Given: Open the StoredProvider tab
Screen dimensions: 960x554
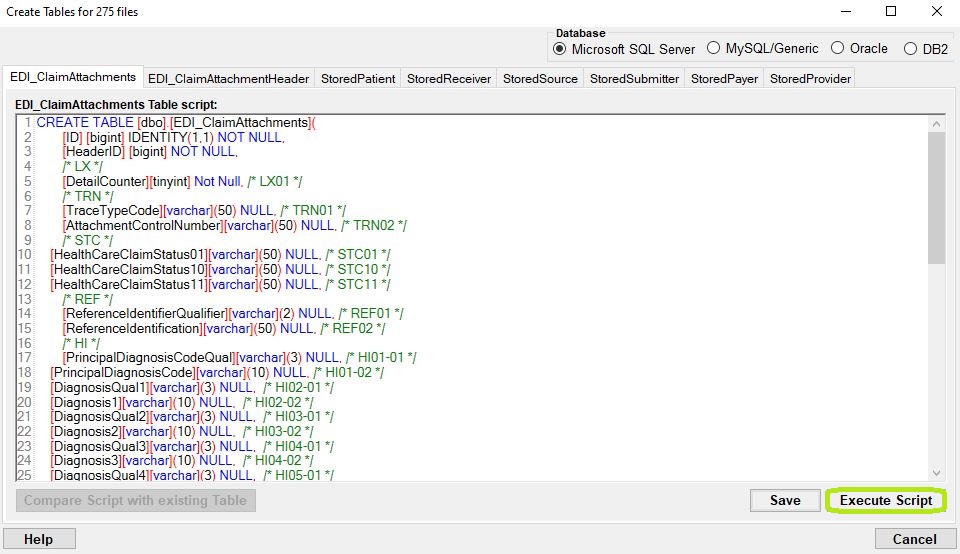Looking at the screenshot, I should click(810, 79).
